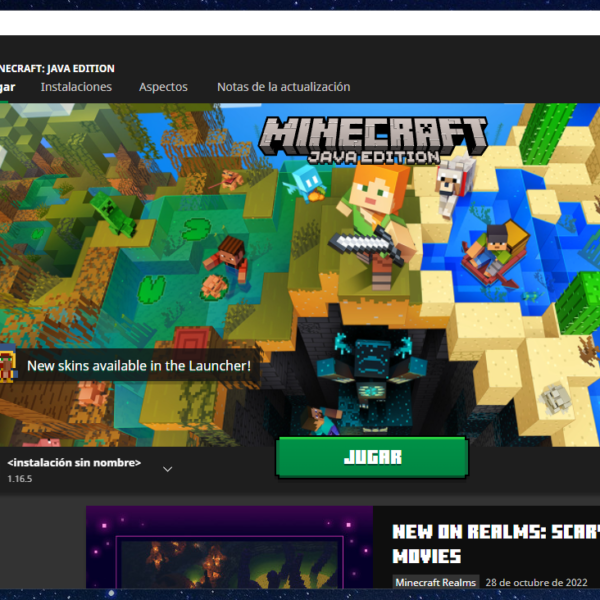Click the 1.16.5 version label
The width and height of the screenshot is (600, 600).
click(x=20, y=479)
